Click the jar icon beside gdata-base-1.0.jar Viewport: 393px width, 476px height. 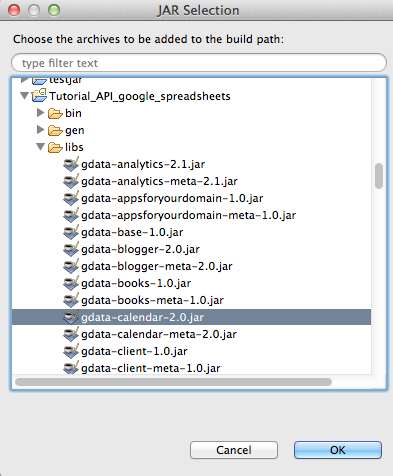click(x=71, y=232)
